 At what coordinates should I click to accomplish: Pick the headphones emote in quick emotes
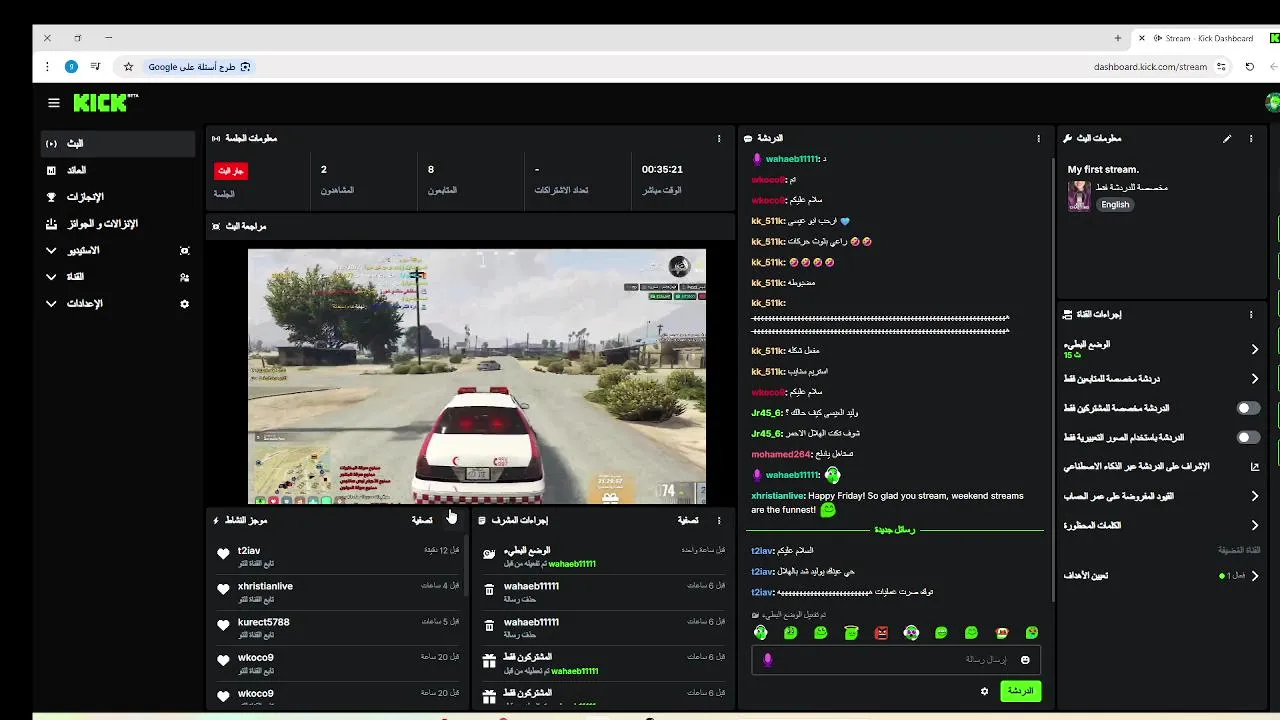point(761,633)
